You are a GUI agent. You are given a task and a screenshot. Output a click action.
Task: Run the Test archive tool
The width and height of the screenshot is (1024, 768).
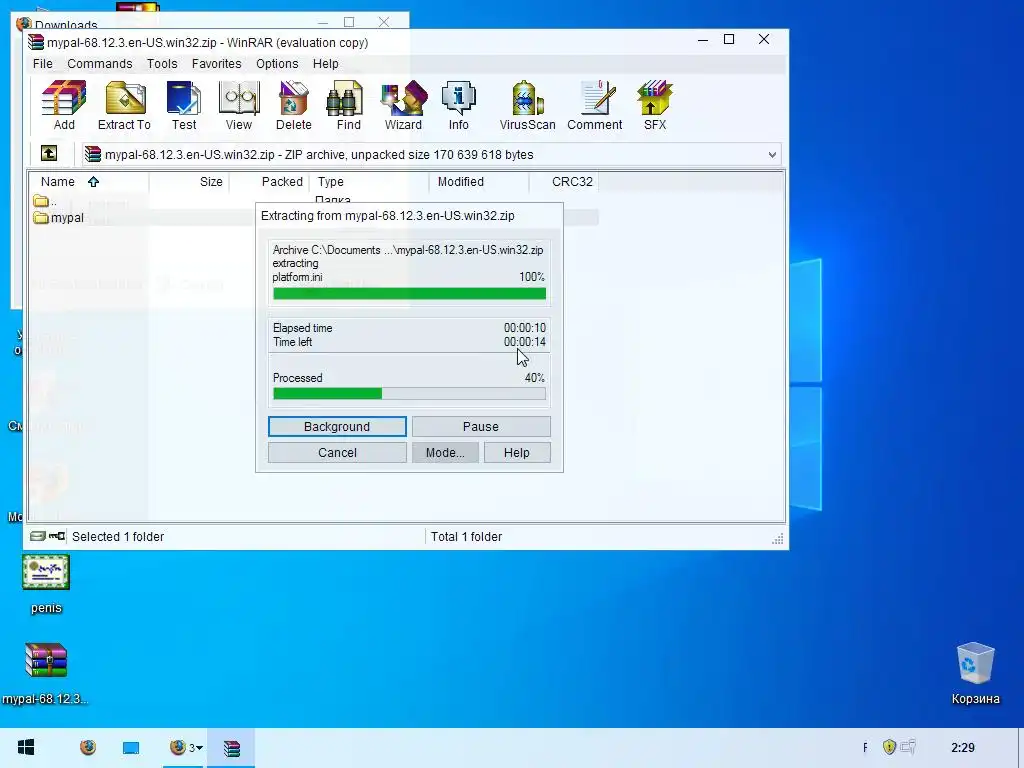(184, 104)
